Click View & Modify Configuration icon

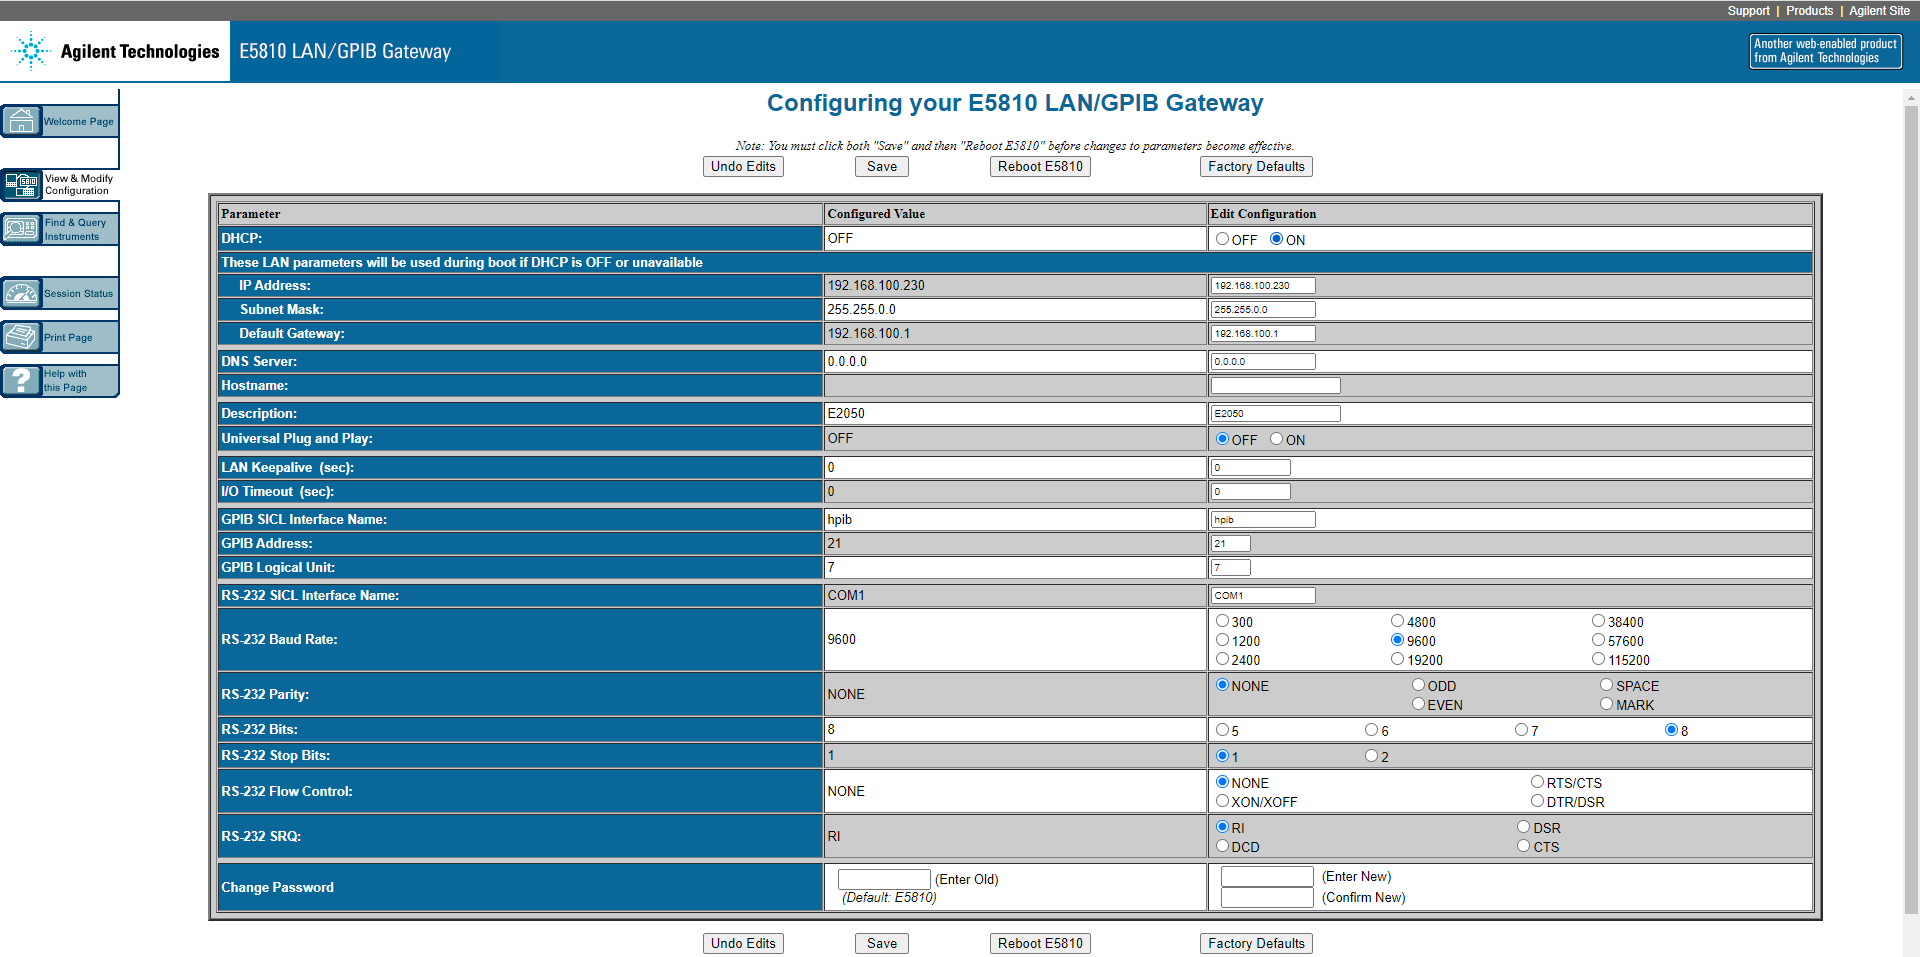21,184
